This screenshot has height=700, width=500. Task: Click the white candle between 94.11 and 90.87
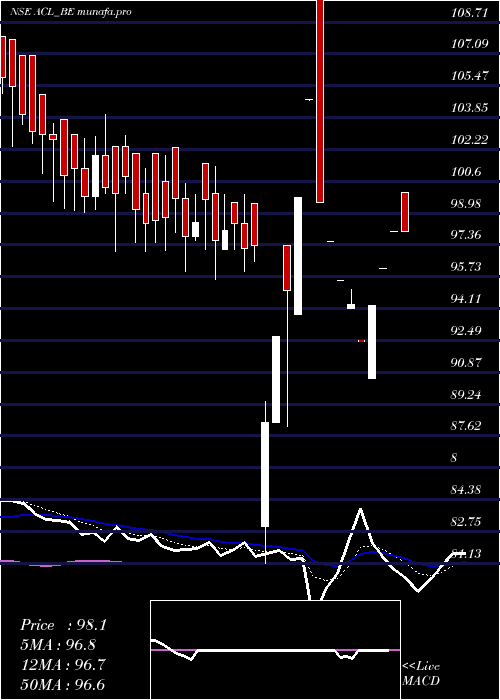(x=372, y=342)
